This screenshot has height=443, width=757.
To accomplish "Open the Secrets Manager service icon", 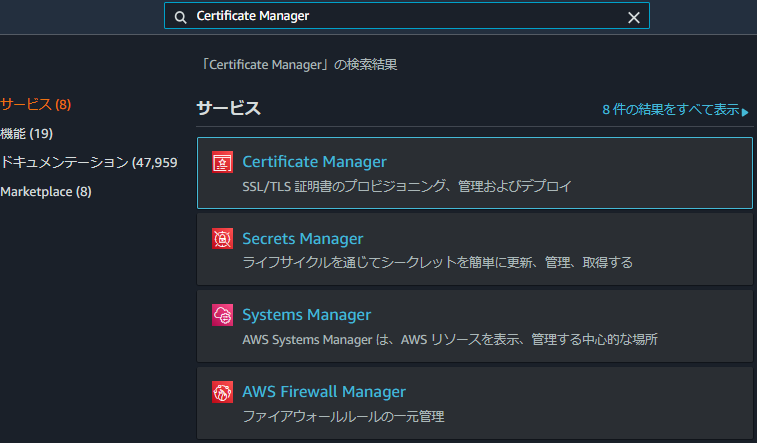I will [x=222, y=238].
